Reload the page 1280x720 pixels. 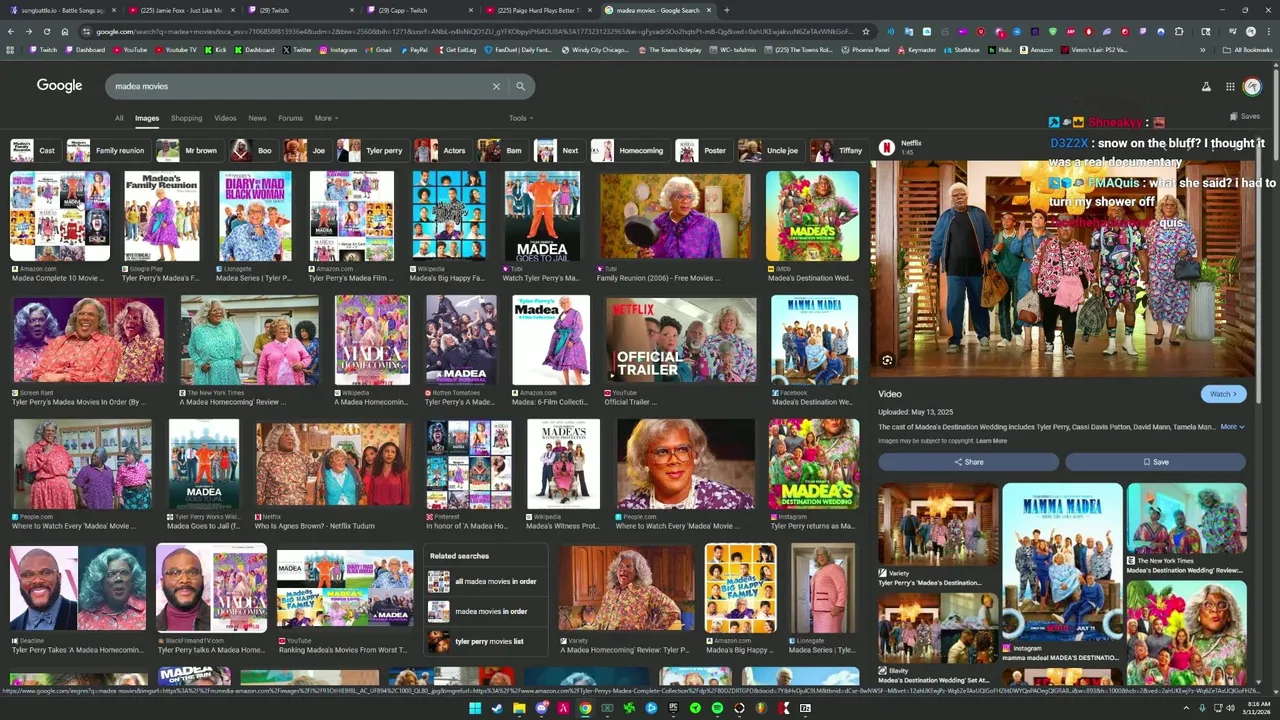click(46, 31)
